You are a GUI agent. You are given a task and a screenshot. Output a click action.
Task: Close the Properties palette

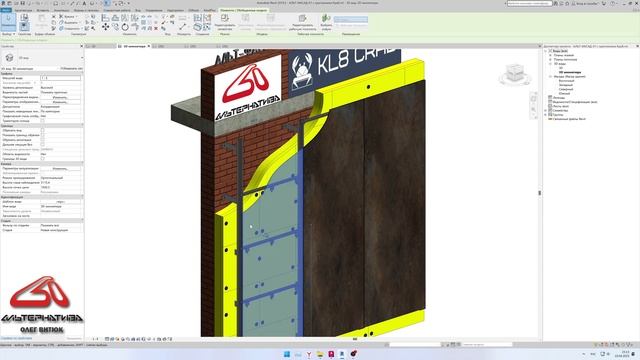coord(81,46)
